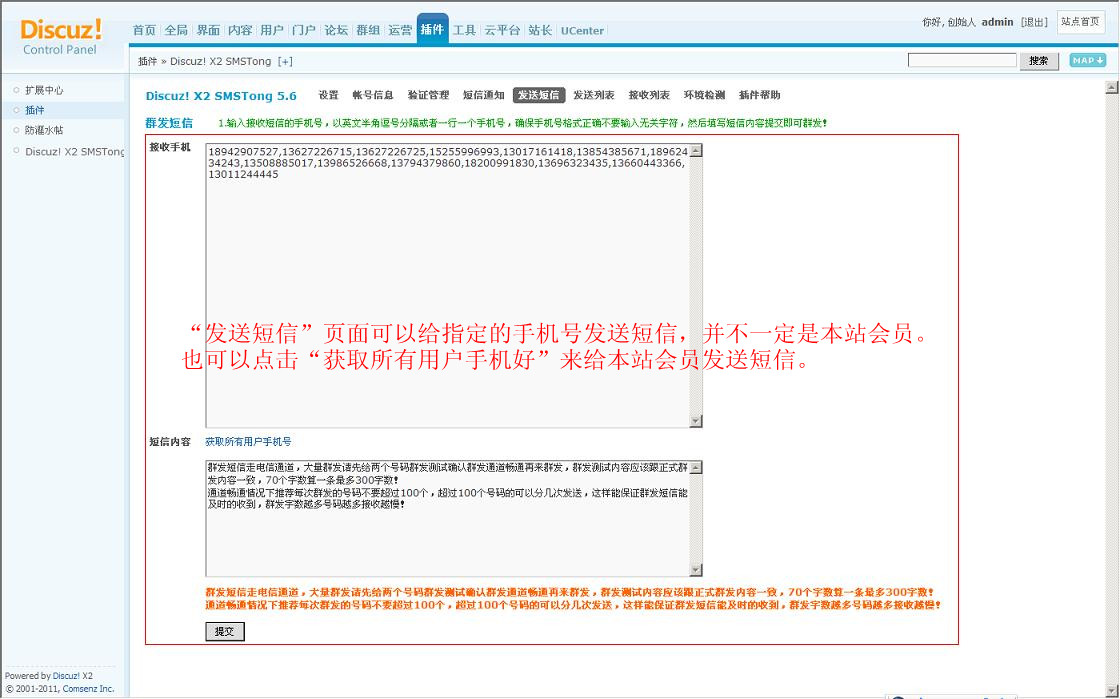Switch to the 设置 tab
This screenshot has width=1120, height=699.
(329, 95)
